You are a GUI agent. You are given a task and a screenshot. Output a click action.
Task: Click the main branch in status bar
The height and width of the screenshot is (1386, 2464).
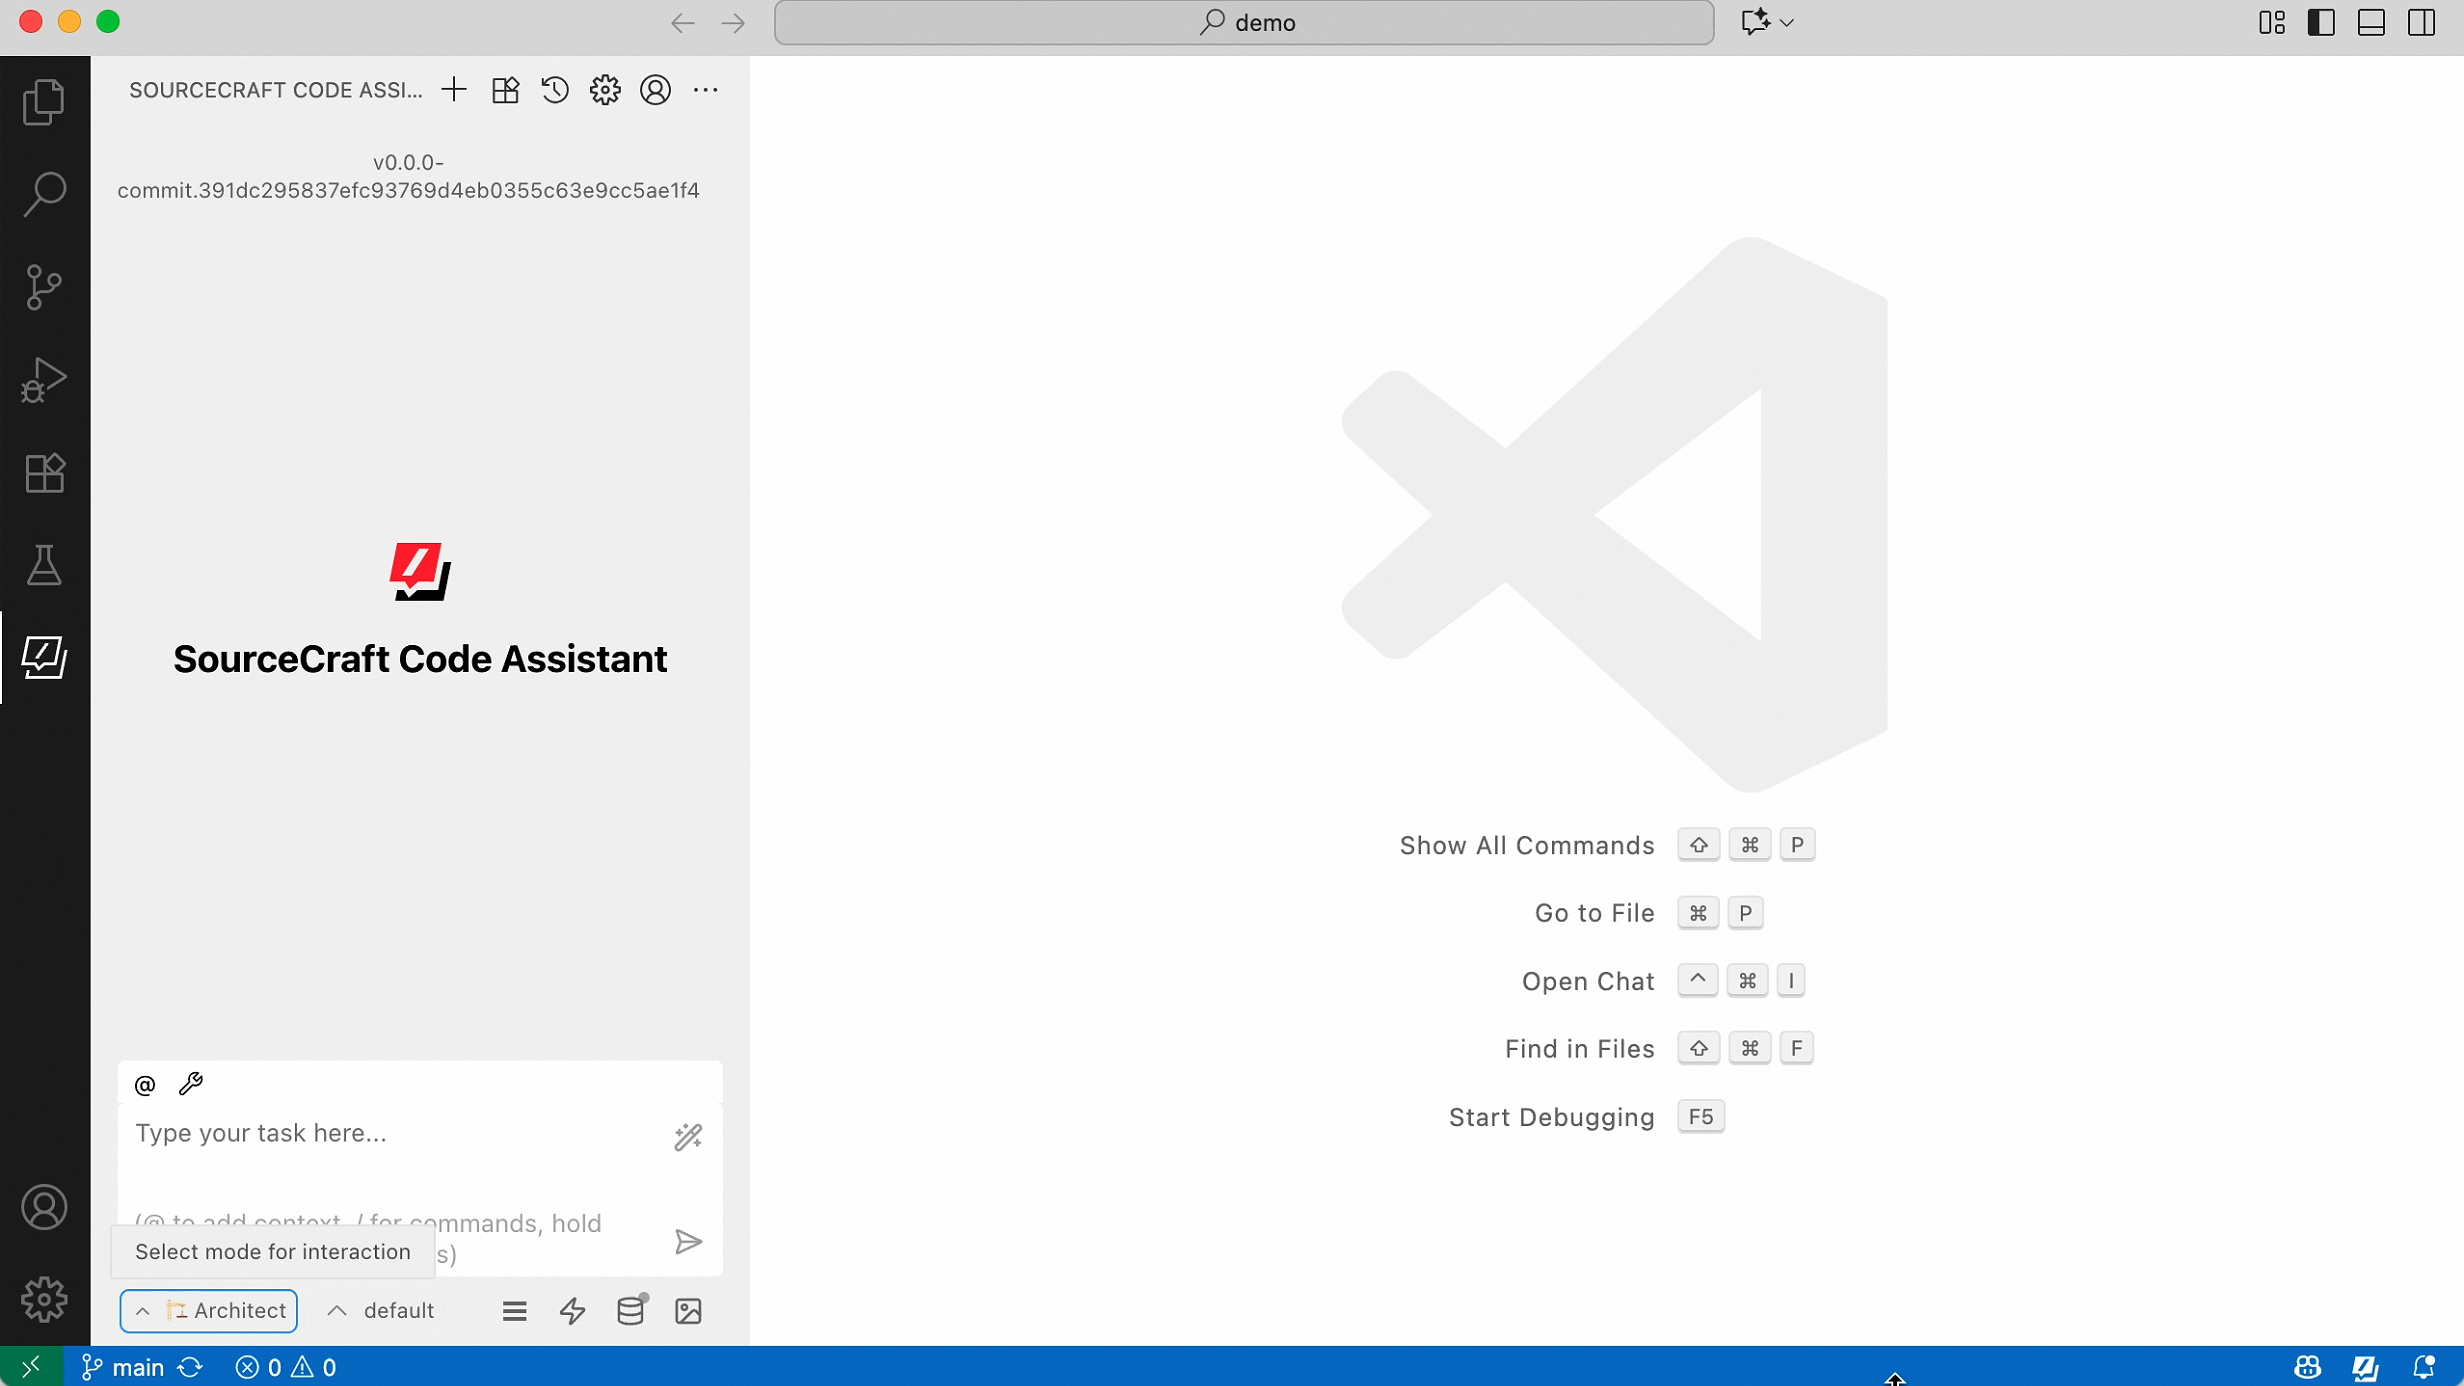[x=124, y=1367]
